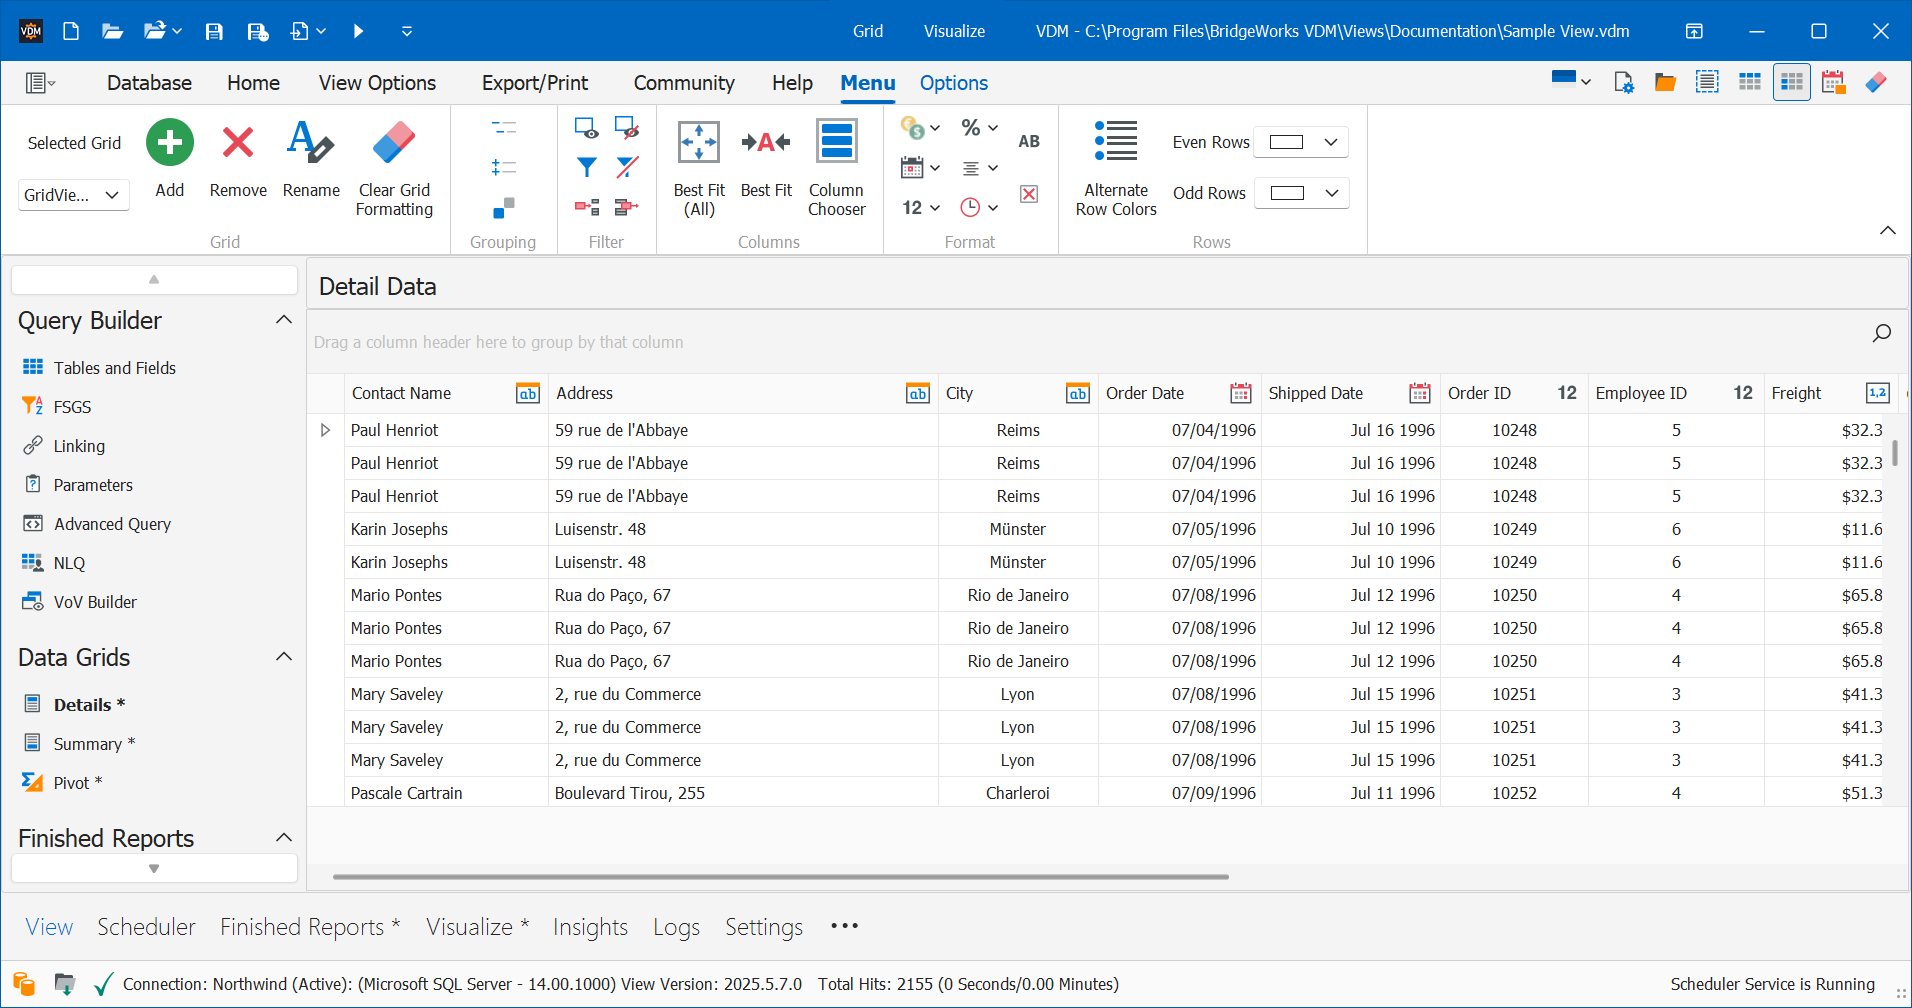1912x1008 pixels.
Task: Open the Advanced Query item
Action: coord(112,524)
